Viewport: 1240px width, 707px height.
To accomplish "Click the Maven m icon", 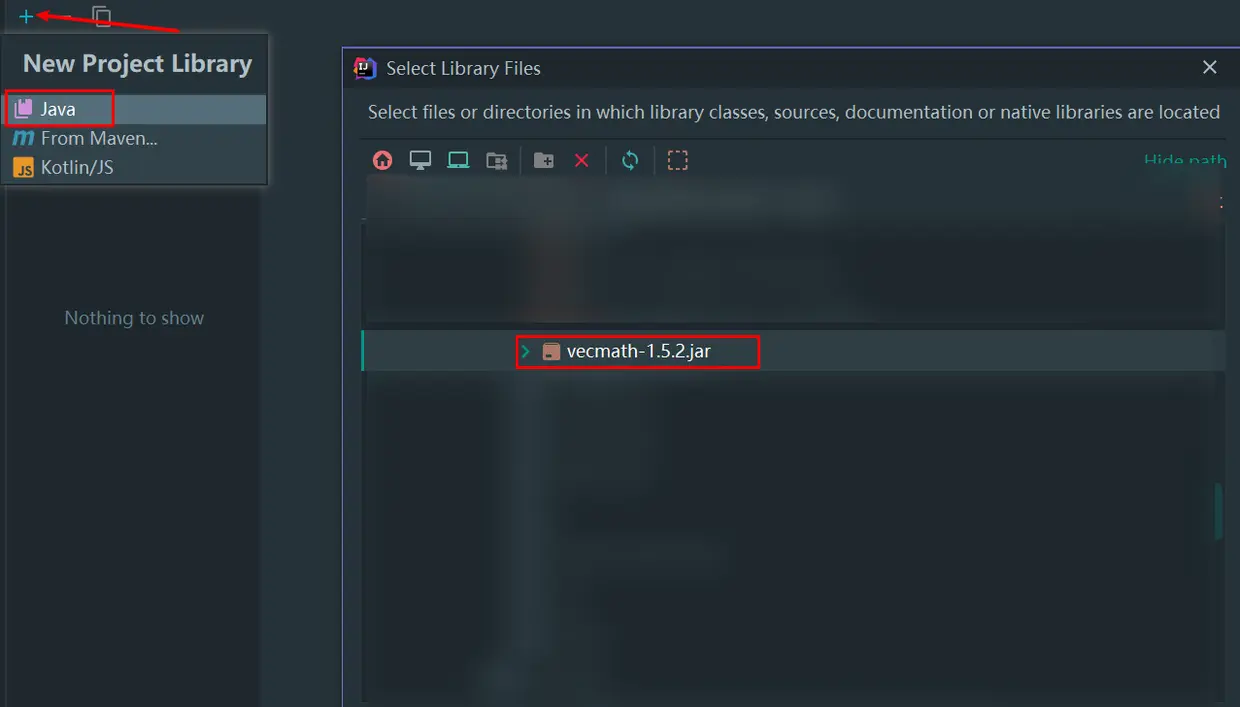I will pos(23,138).
